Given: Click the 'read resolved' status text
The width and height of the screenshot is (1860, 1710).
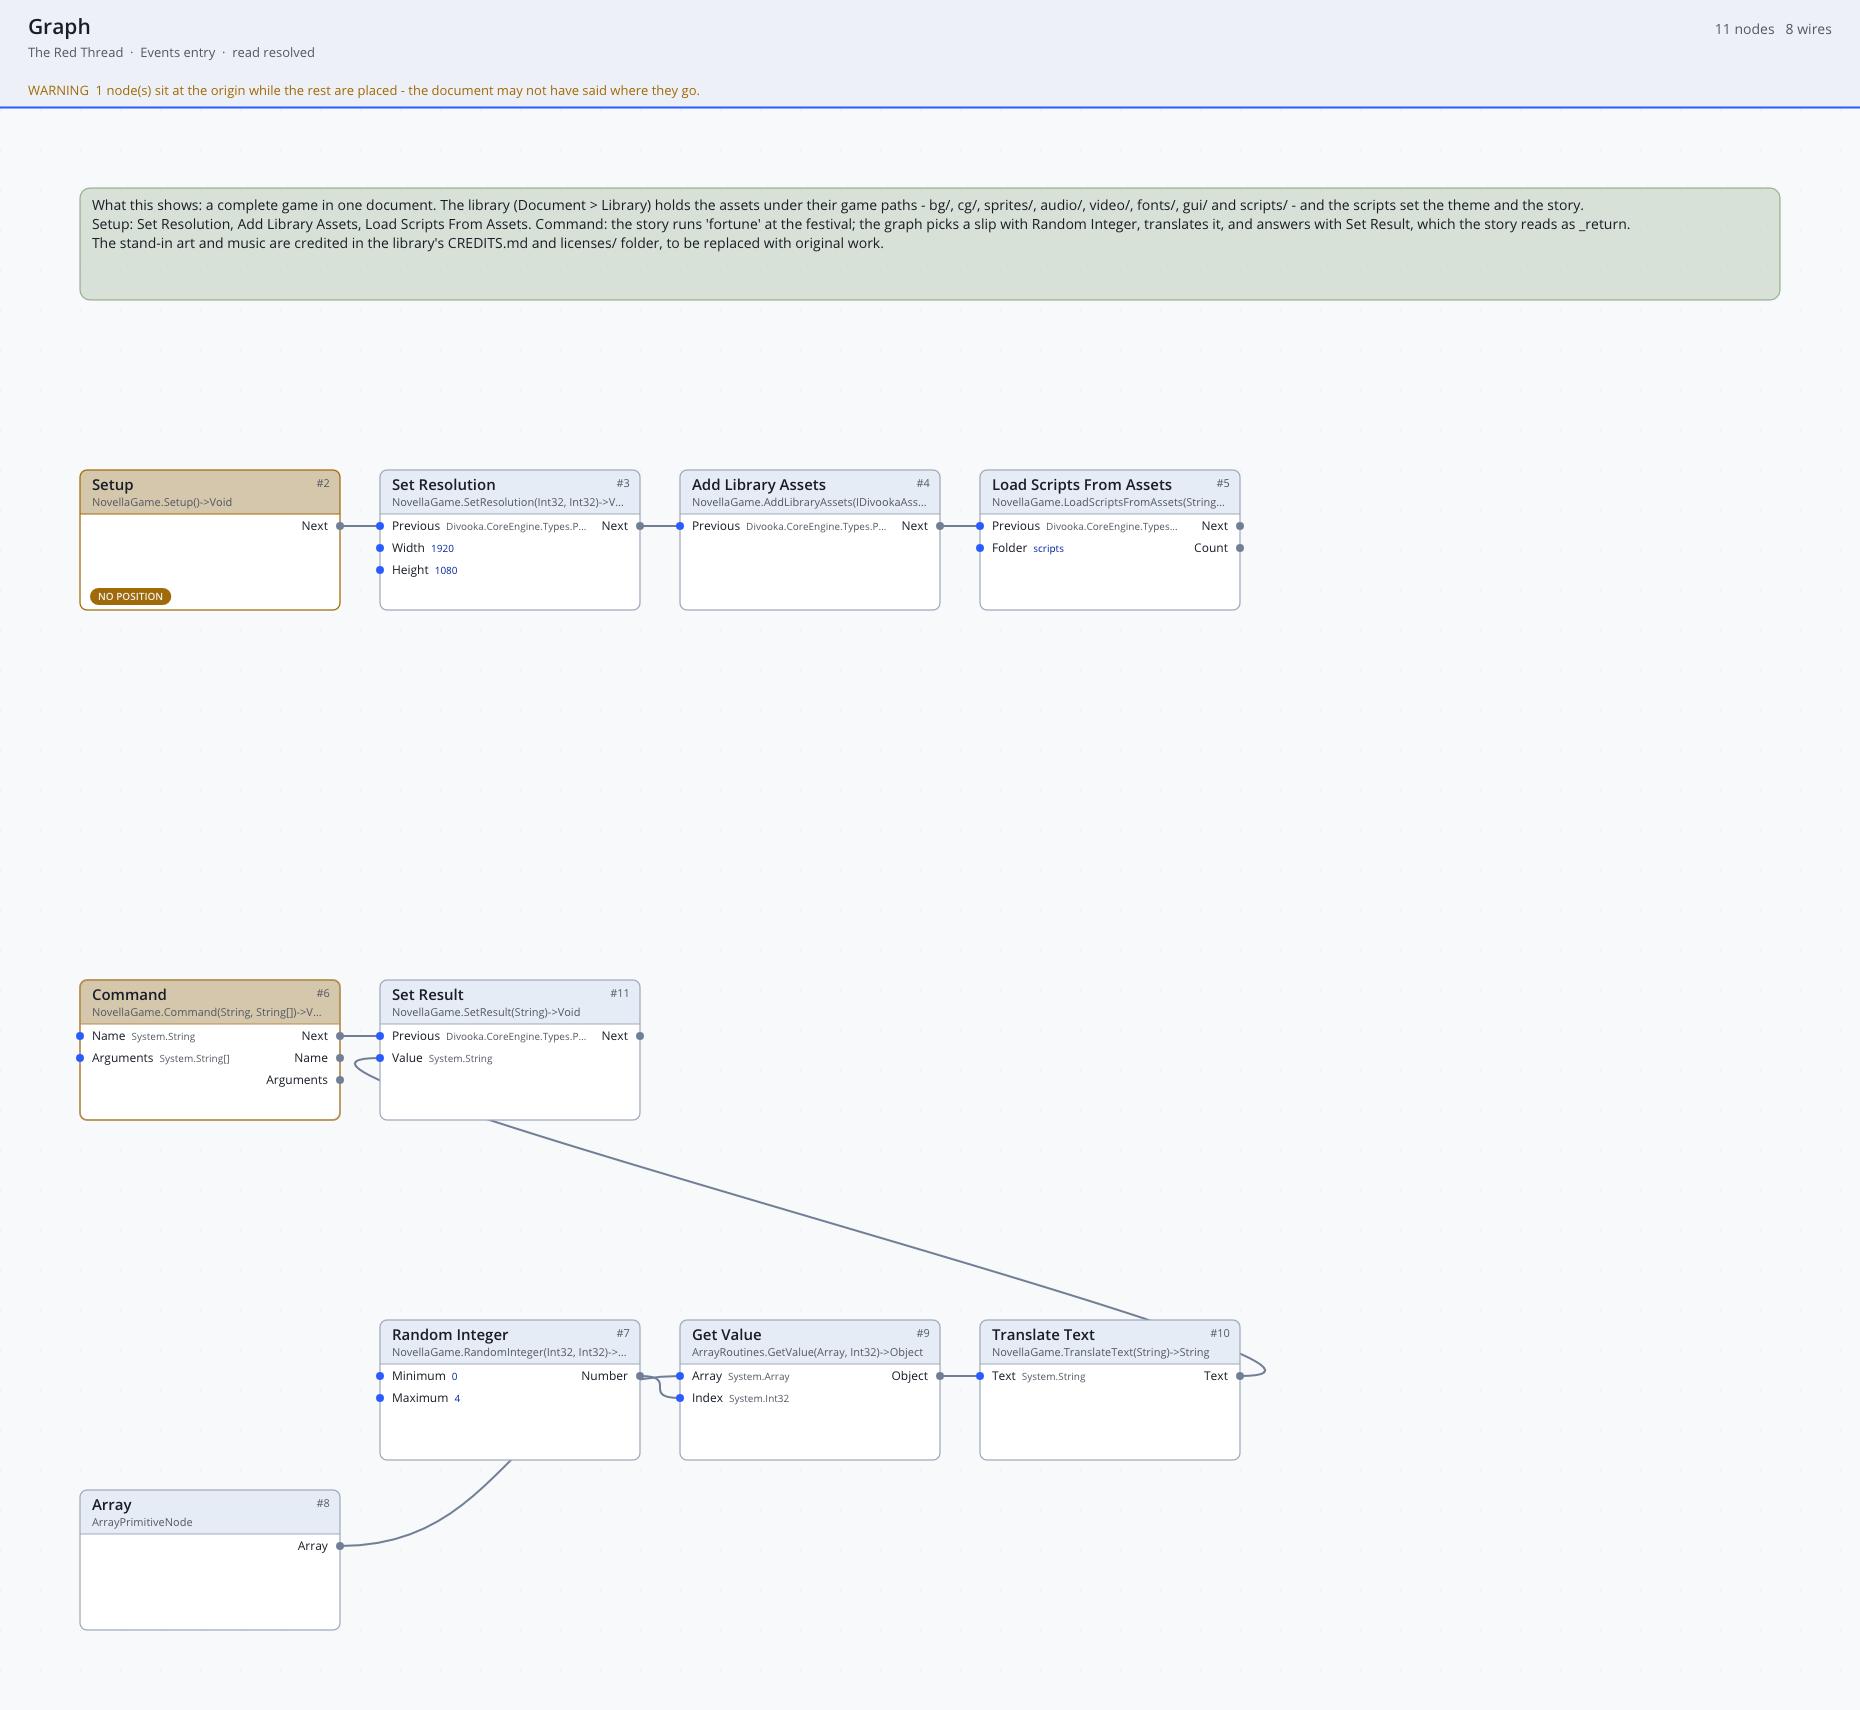Looking at the screenshot, I should (x=273, y=52).
